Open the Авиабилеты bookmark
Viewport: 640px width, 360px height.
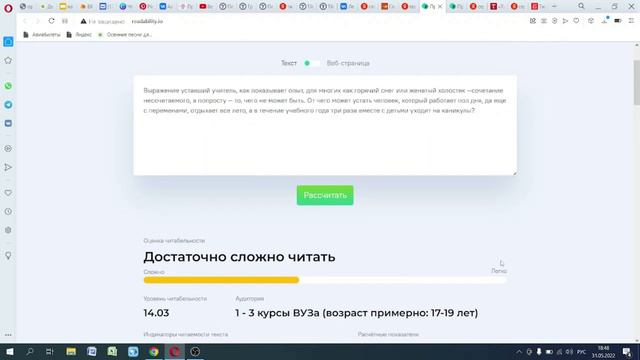click(42, 35)
